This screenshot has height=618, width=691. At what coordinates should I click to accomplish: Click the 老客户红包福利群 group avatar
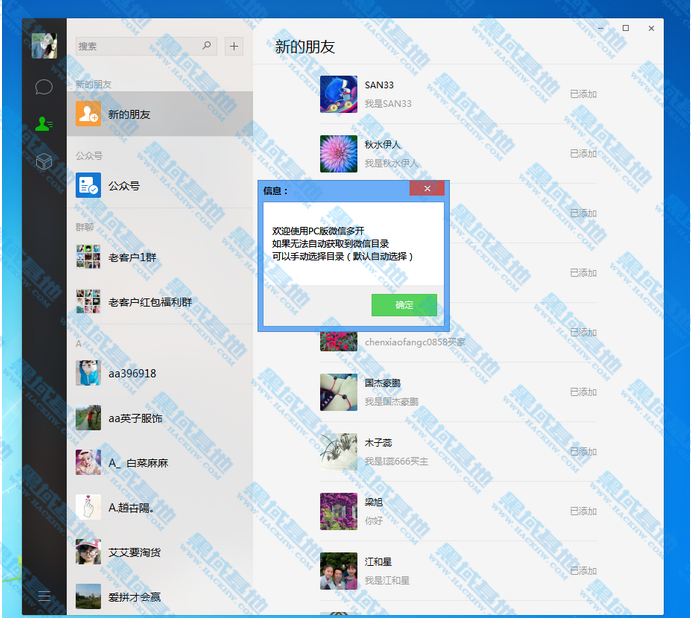pyautogui.click(x=88, y=302)
